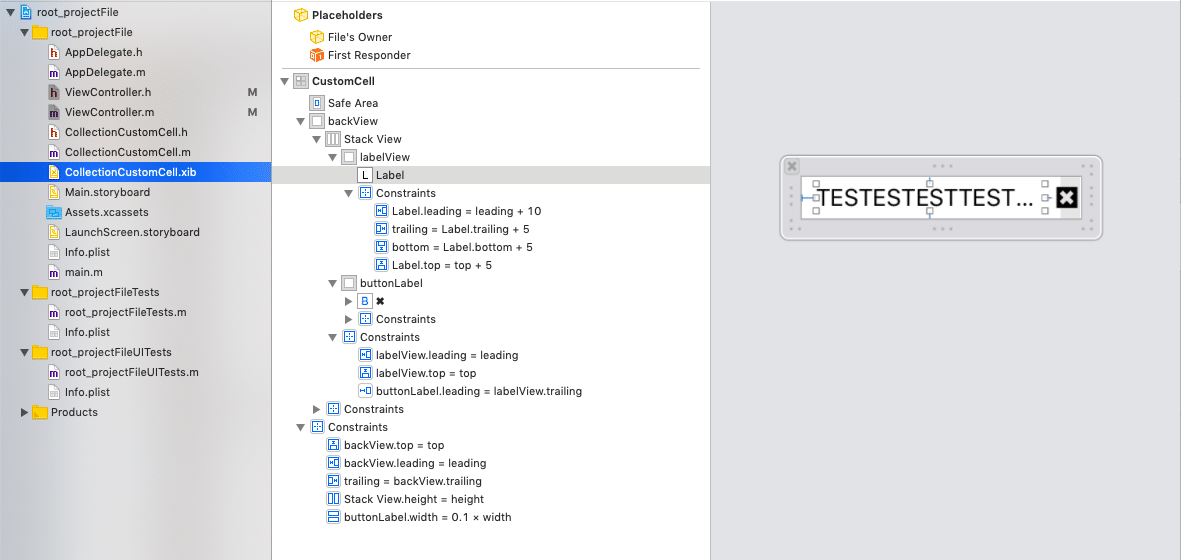Expand the Products group

coord(25,412)
